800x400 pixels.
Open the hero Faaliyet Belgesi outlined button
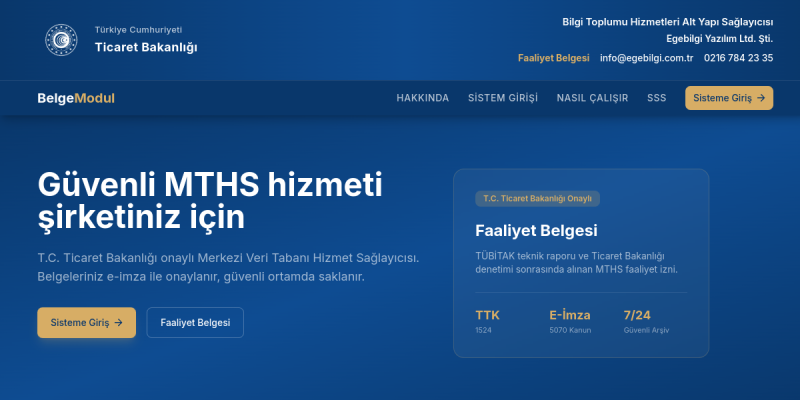click(x=195, y=322)
